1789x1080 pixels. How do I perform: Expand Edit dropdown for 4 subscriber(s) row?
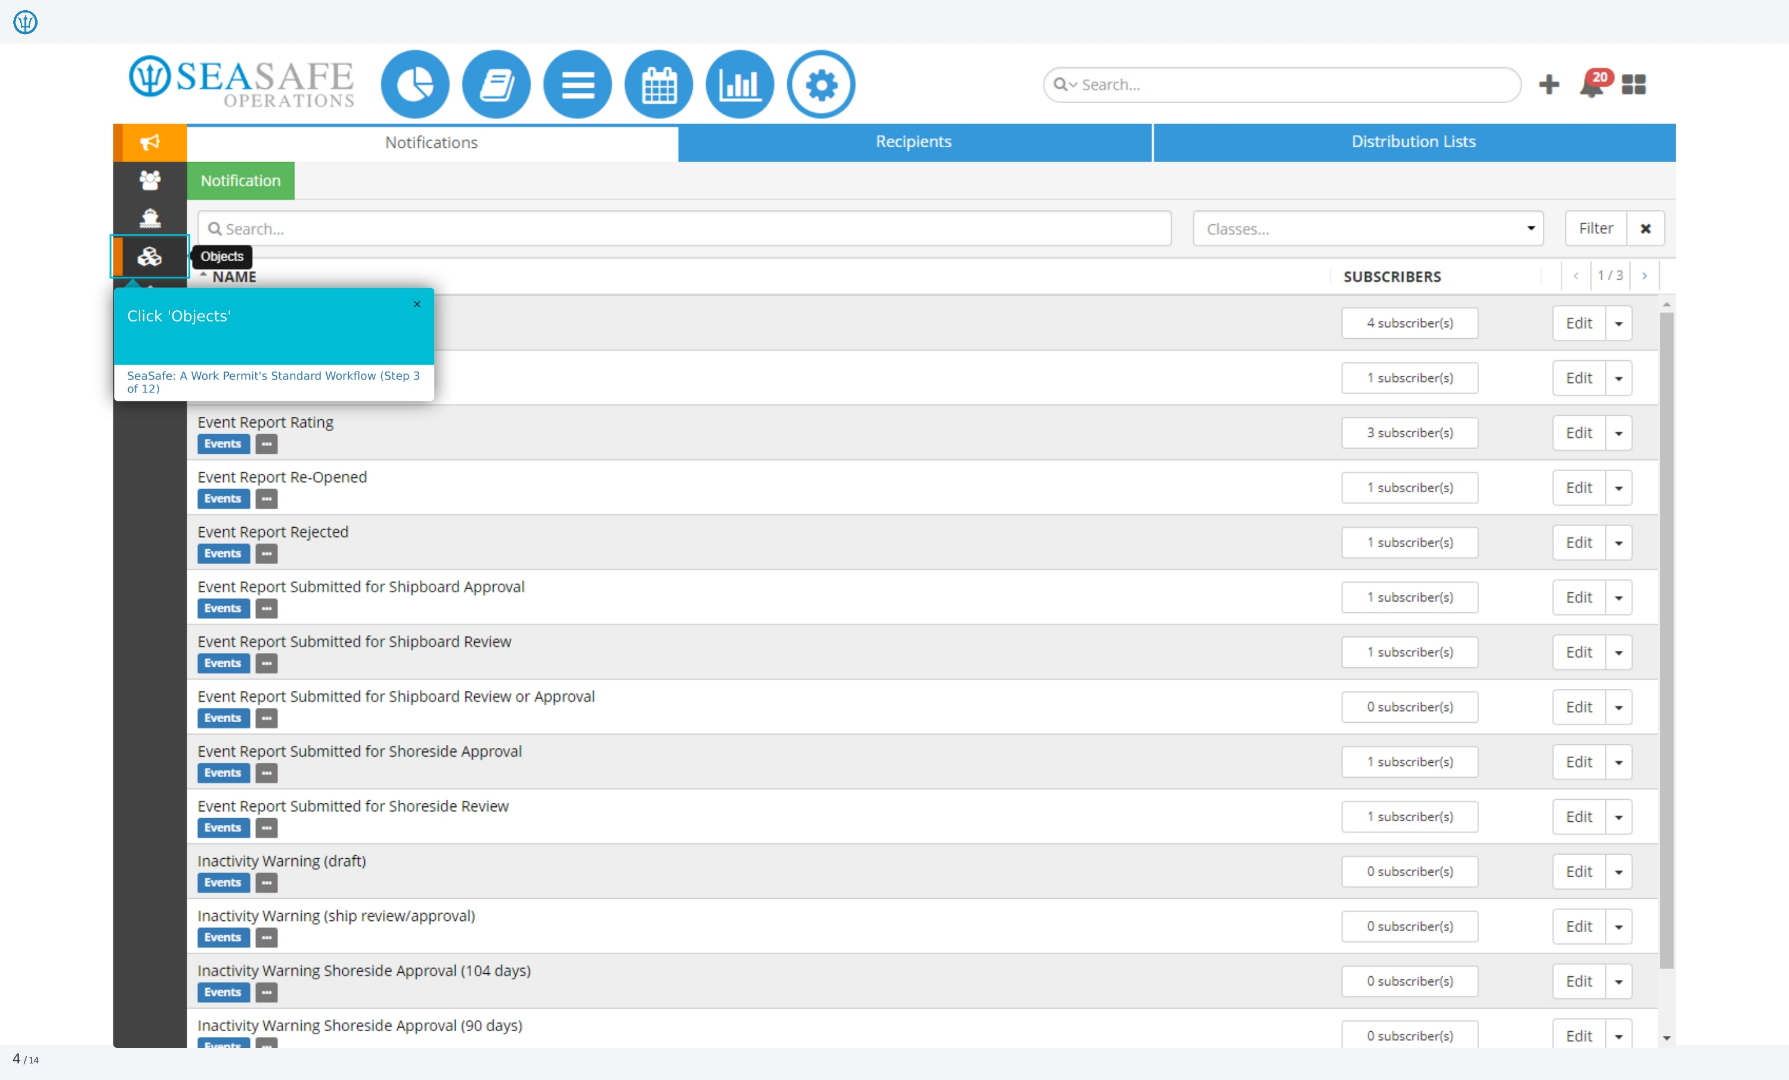[x=1619, y=324]
